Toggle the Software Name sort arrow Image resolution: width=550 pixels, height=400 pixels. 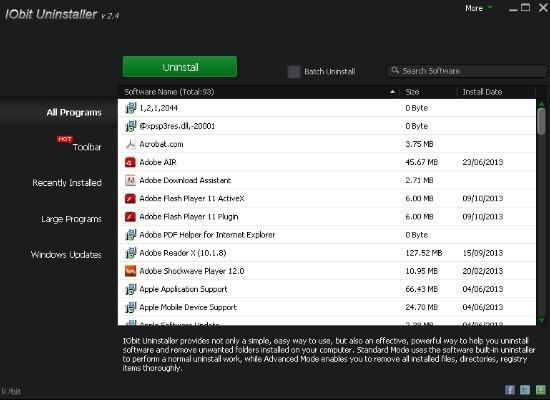coord(393,92)
